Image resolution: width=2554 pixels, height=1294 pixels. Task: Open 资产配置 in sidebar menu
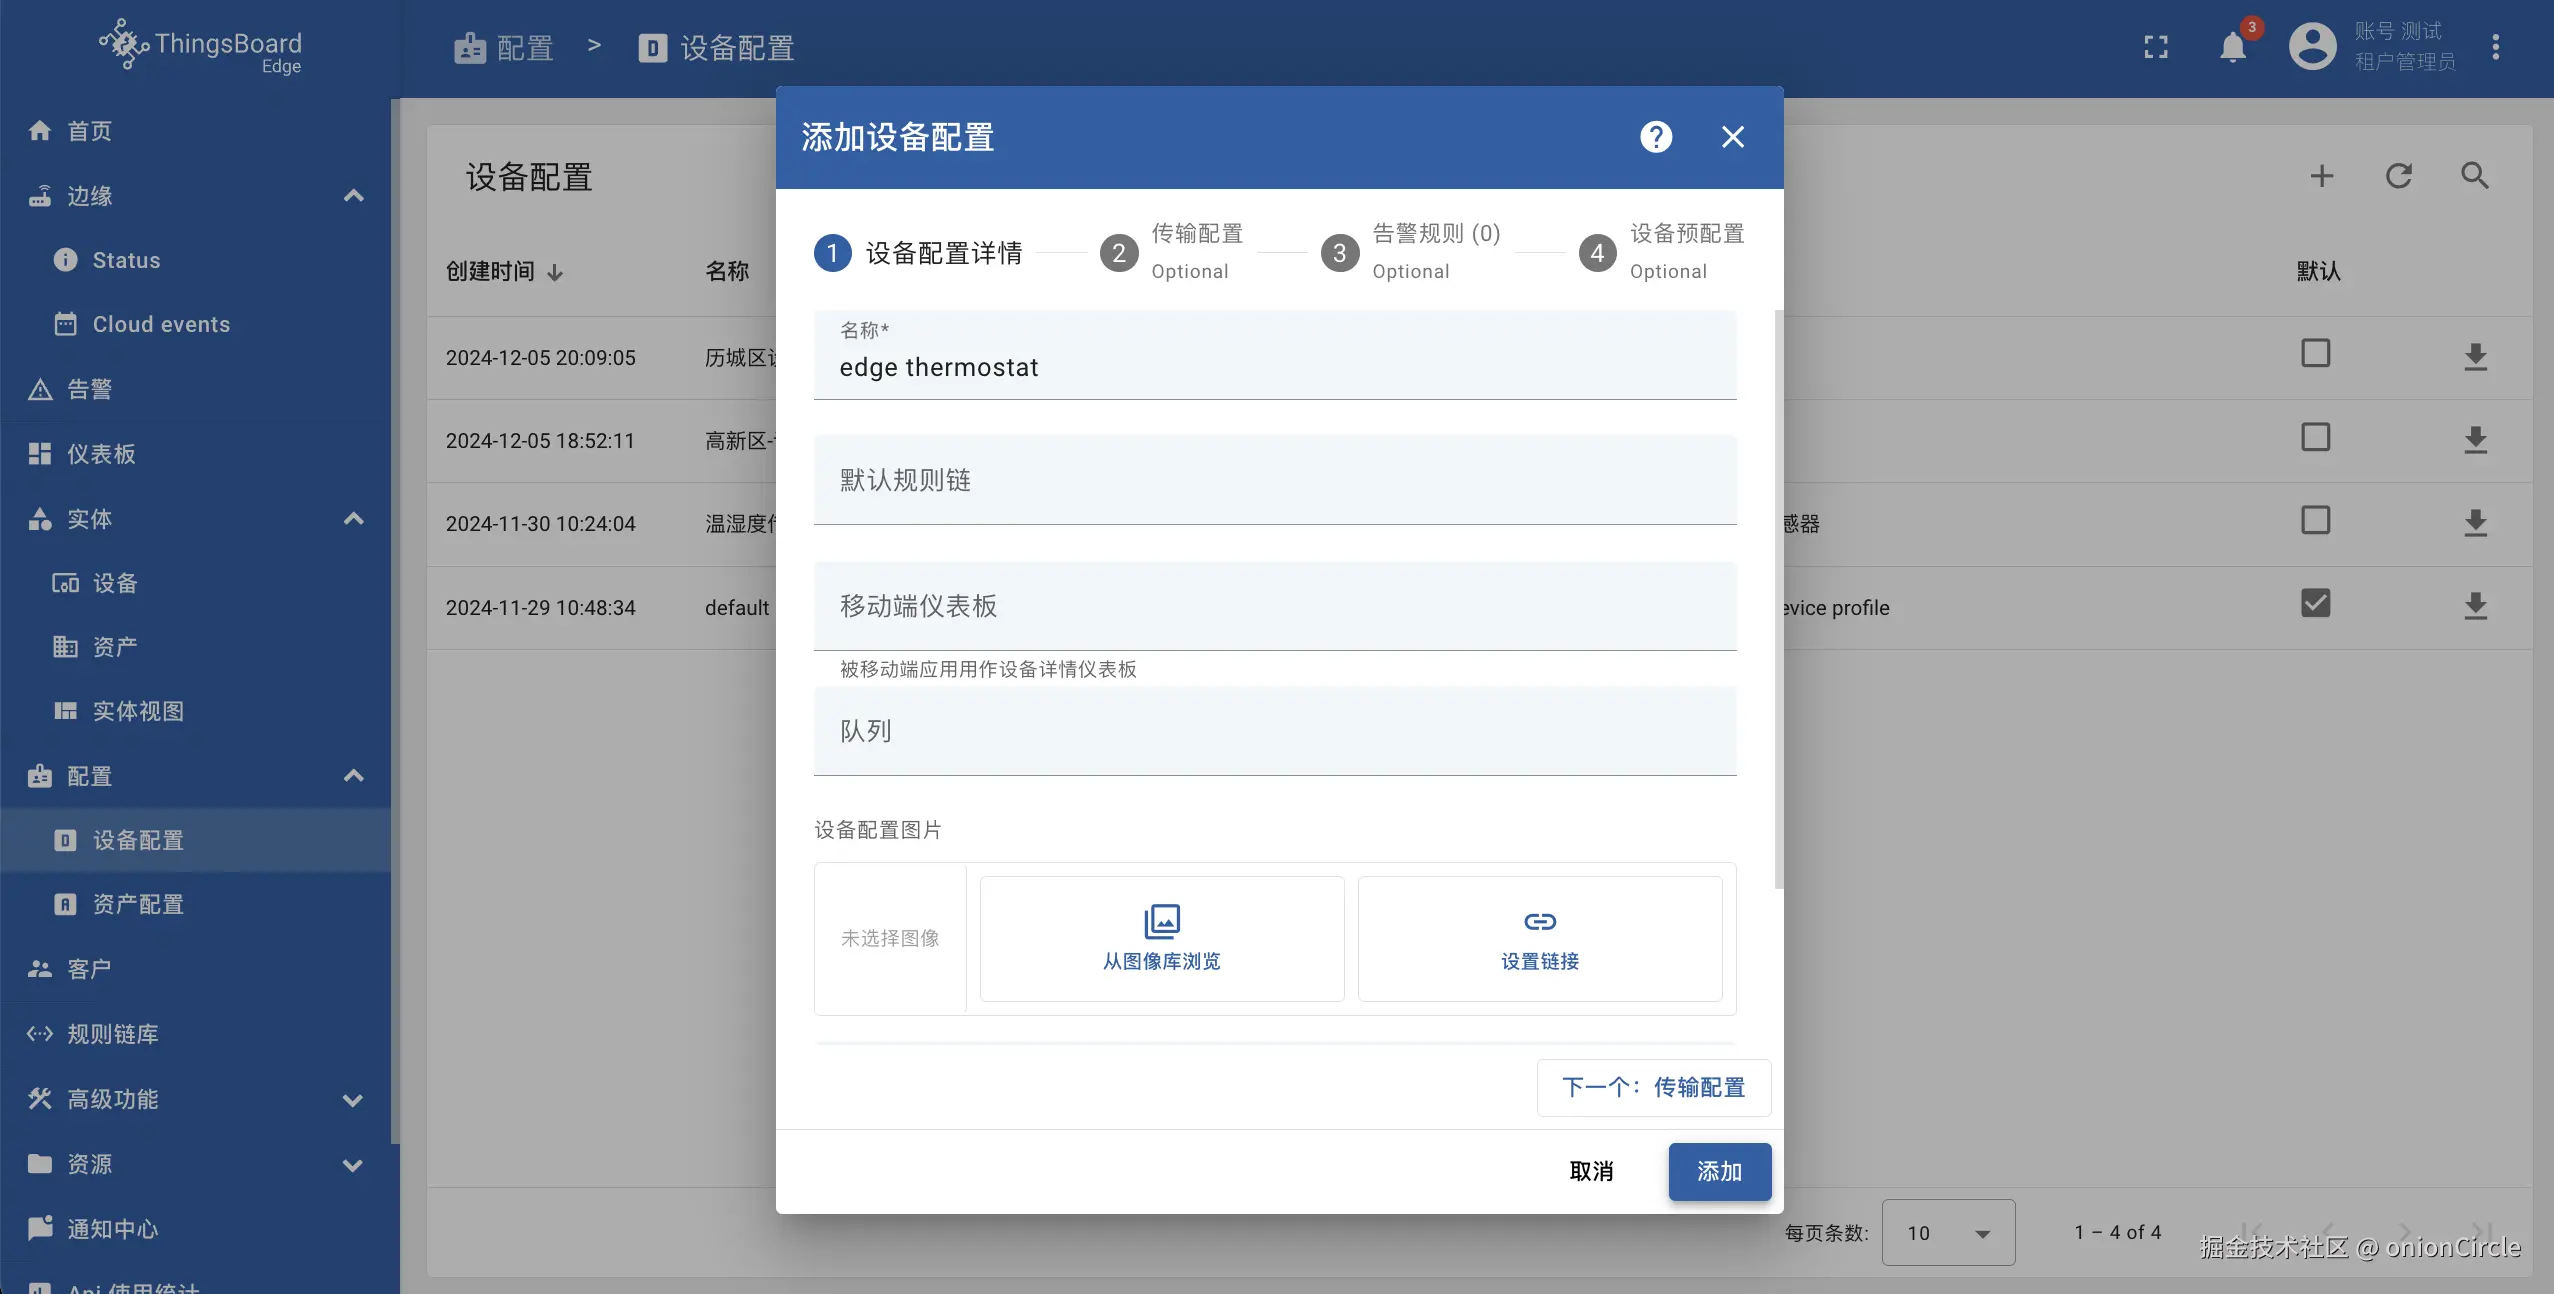138,904
